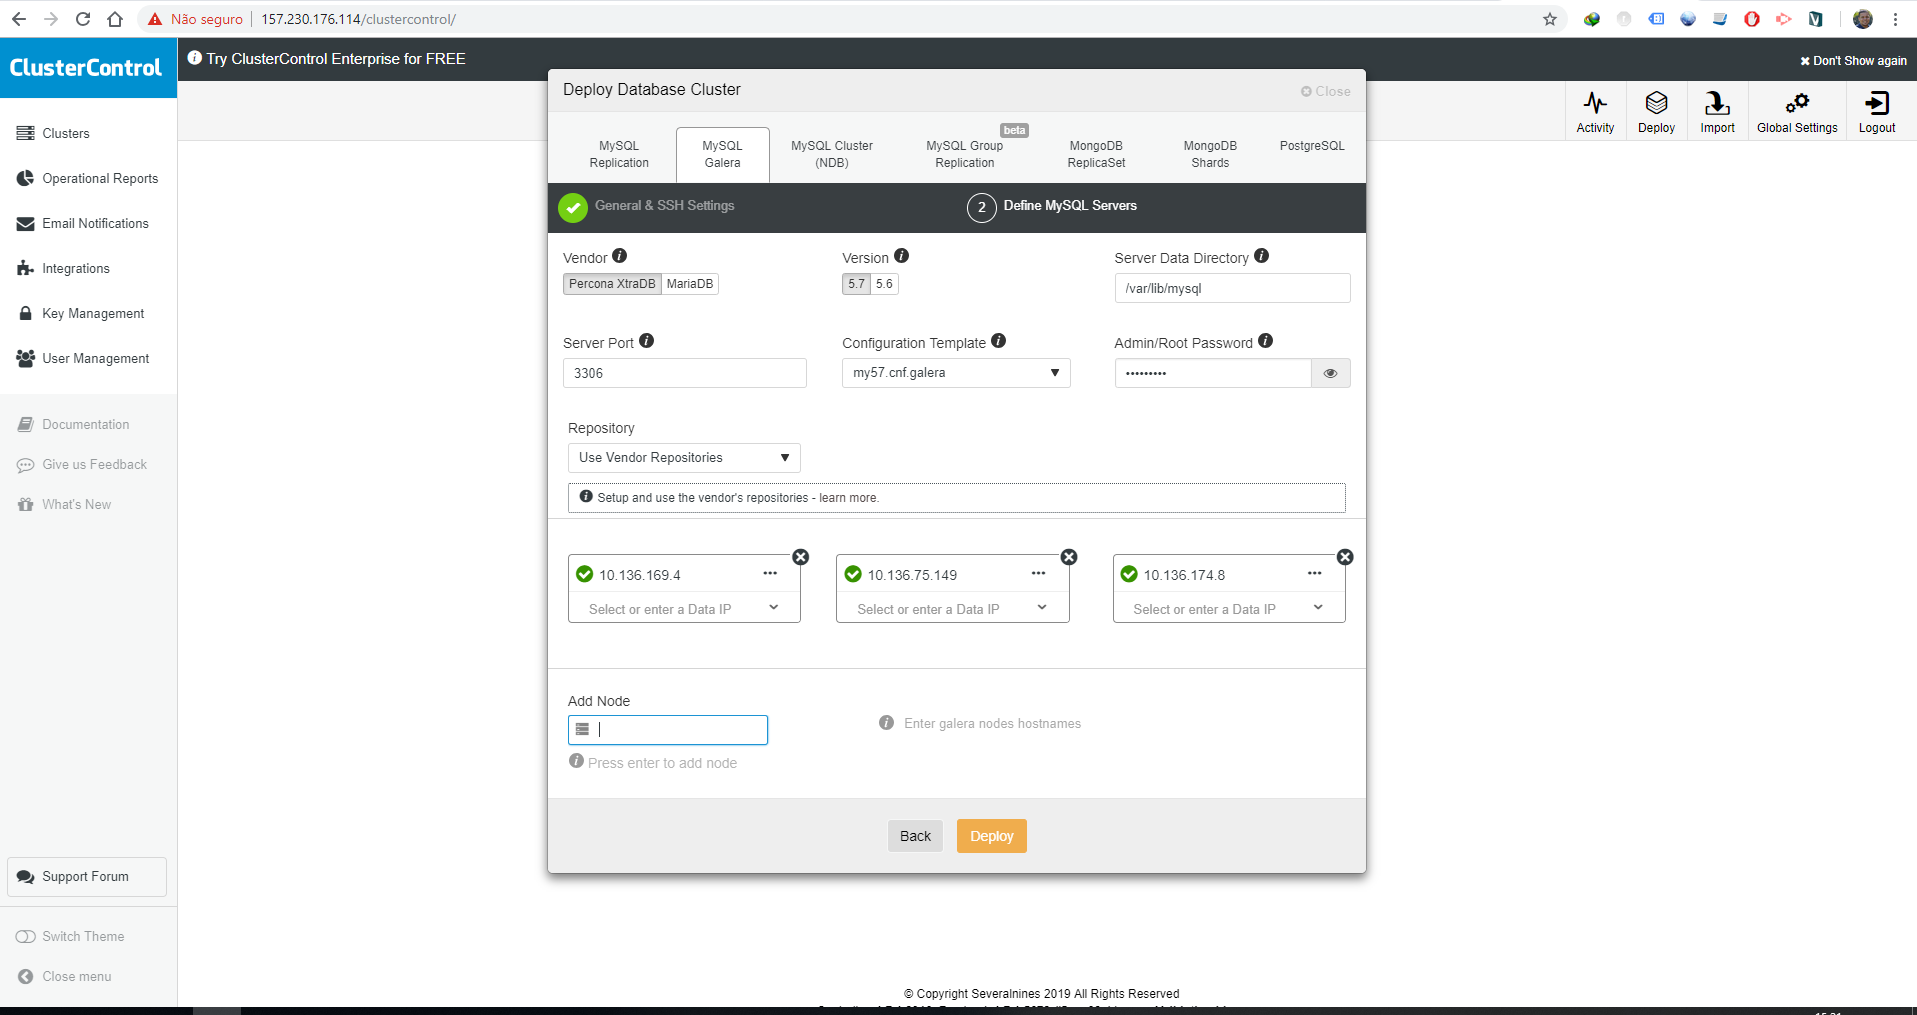Click the Deploy button
Image resolution: width=1917 pixels, height=1015 pixels.
(991, 836)
